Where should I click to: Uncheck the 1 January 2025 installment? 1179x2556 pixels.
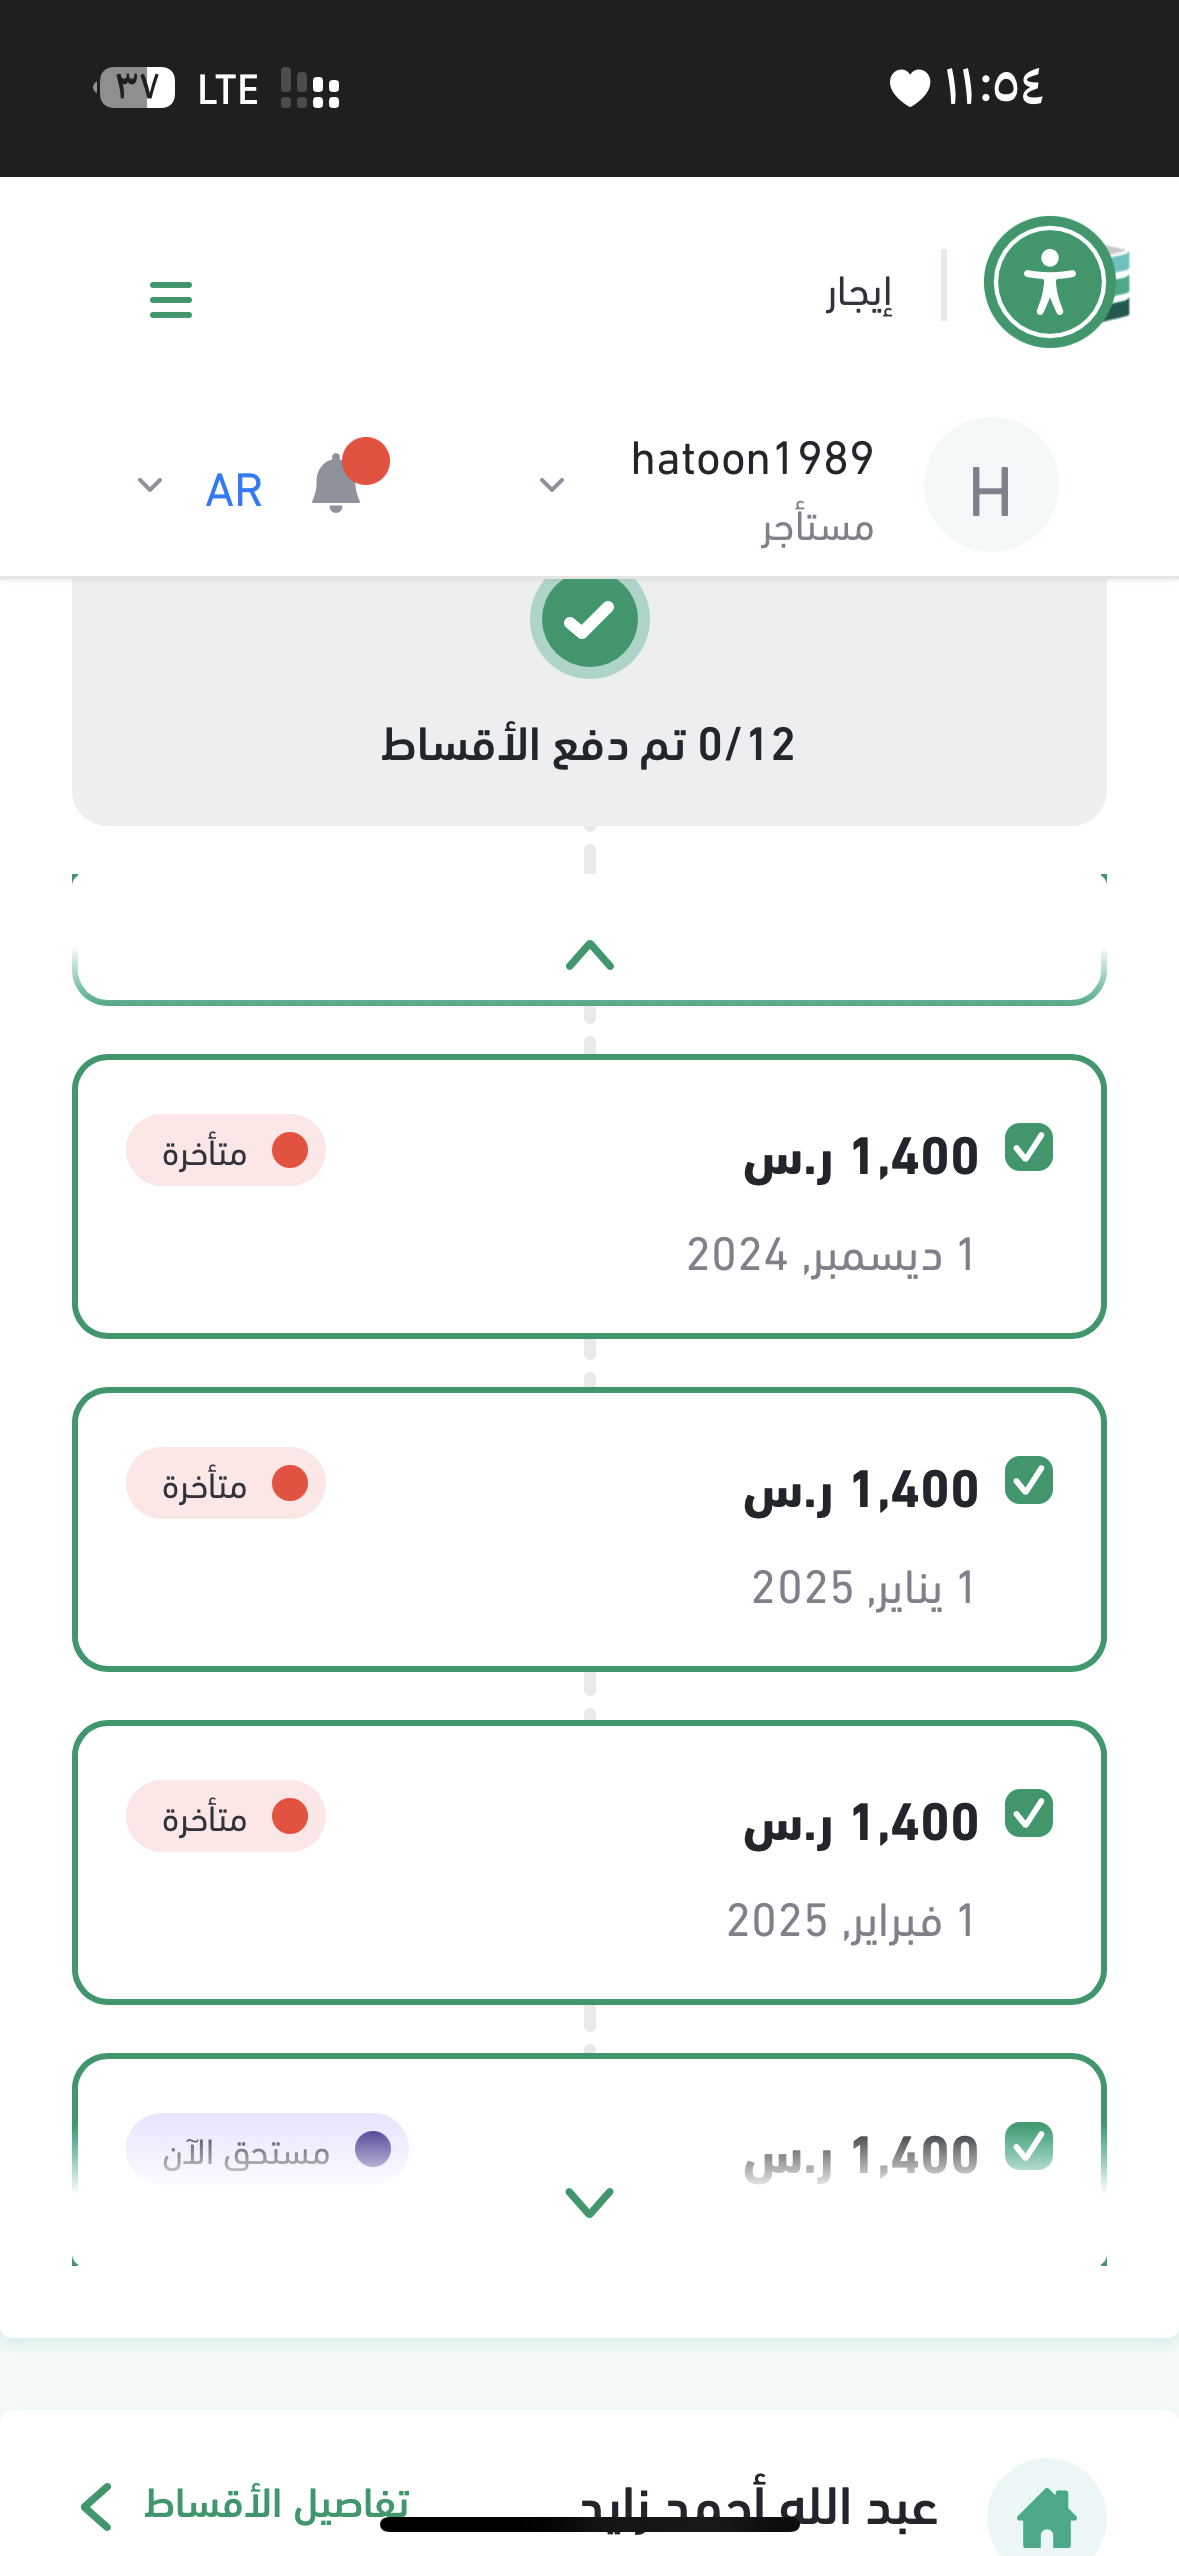tap(1029, 1480)
